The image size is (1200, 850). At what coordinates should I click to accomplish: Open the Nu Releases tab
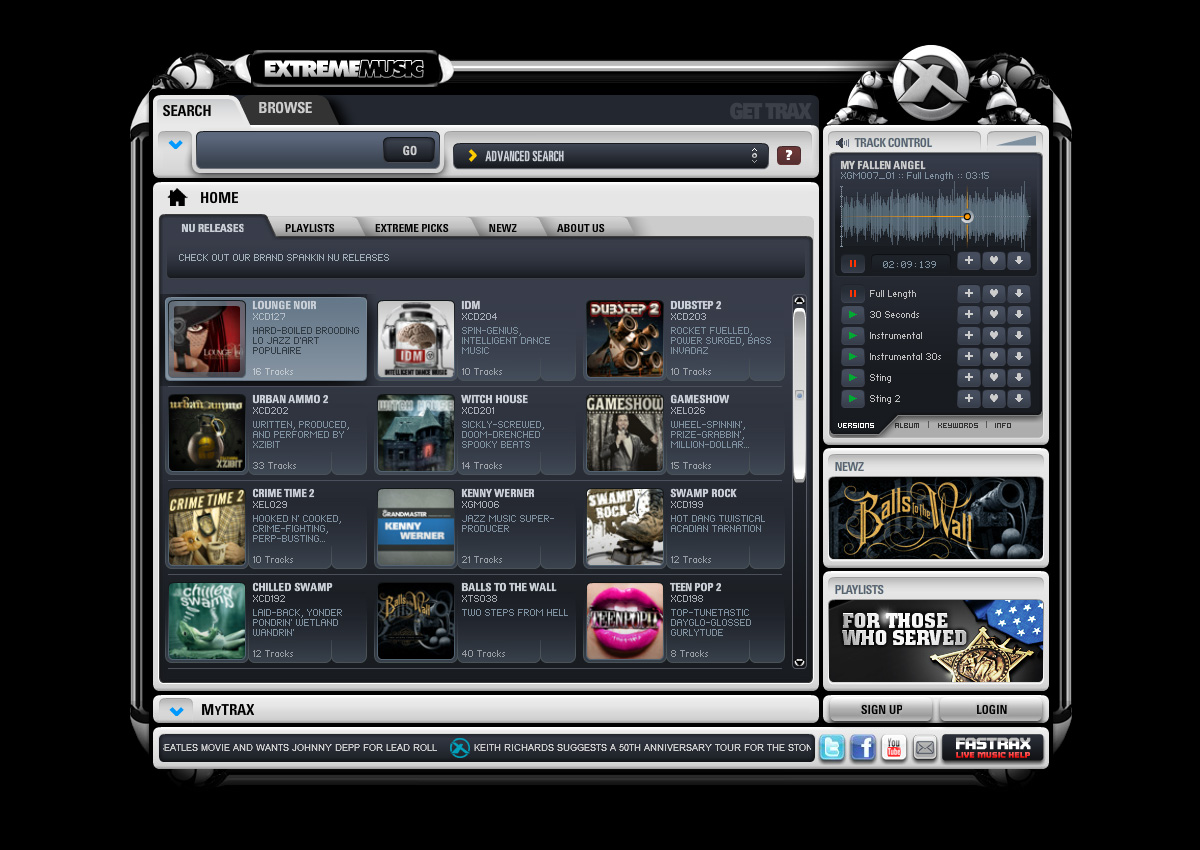[x=212, y=228]
